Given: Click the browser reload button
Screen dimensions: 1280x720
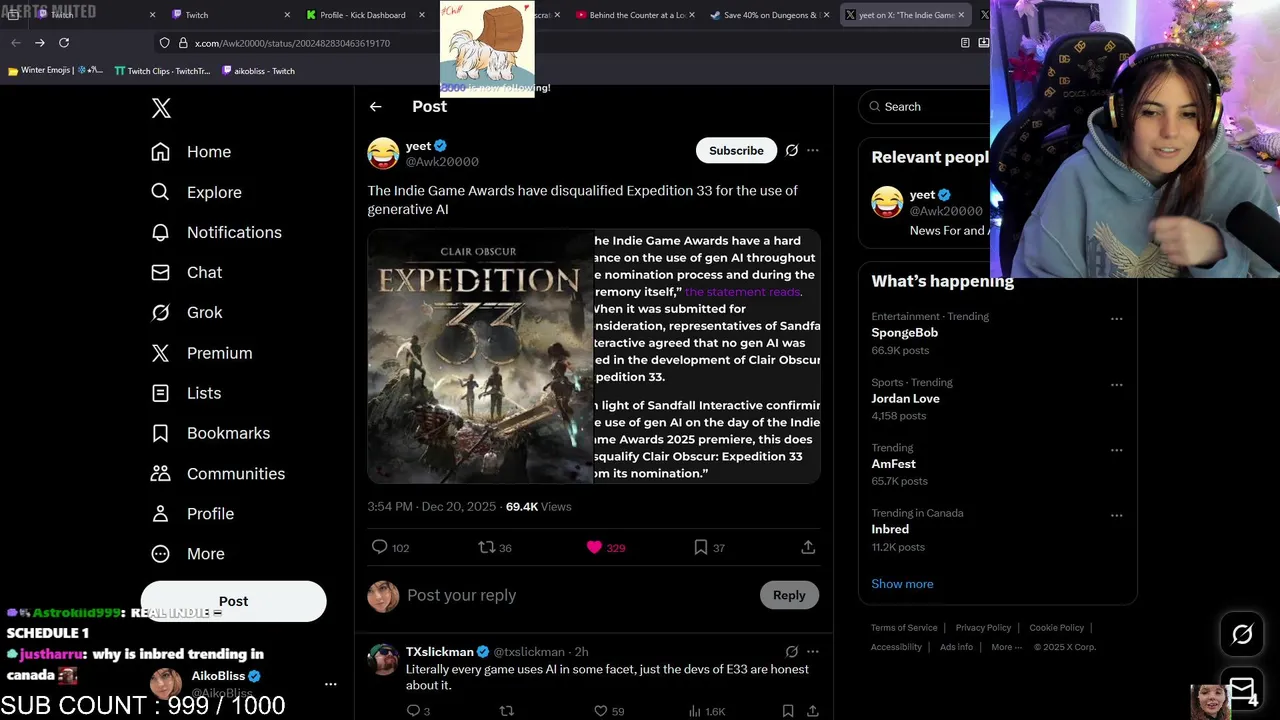Looking at the screenshot, I should 64,43.
